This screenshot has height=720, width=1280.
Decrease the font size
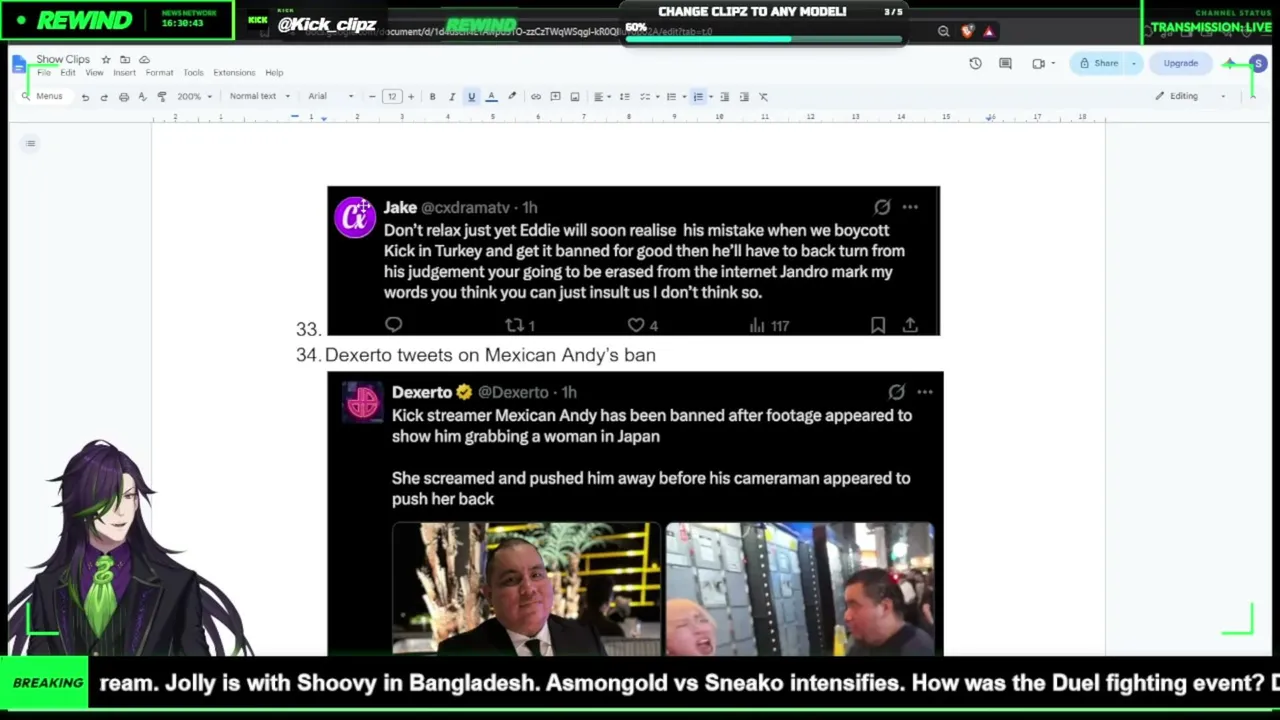[x=372, y=97]
